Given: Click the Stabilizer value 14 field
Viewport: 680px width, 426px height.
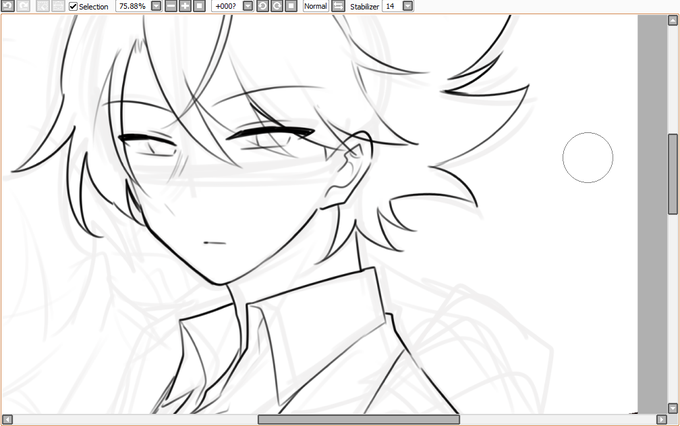Looking at the screenshot, I should click(x=392, y=6).
